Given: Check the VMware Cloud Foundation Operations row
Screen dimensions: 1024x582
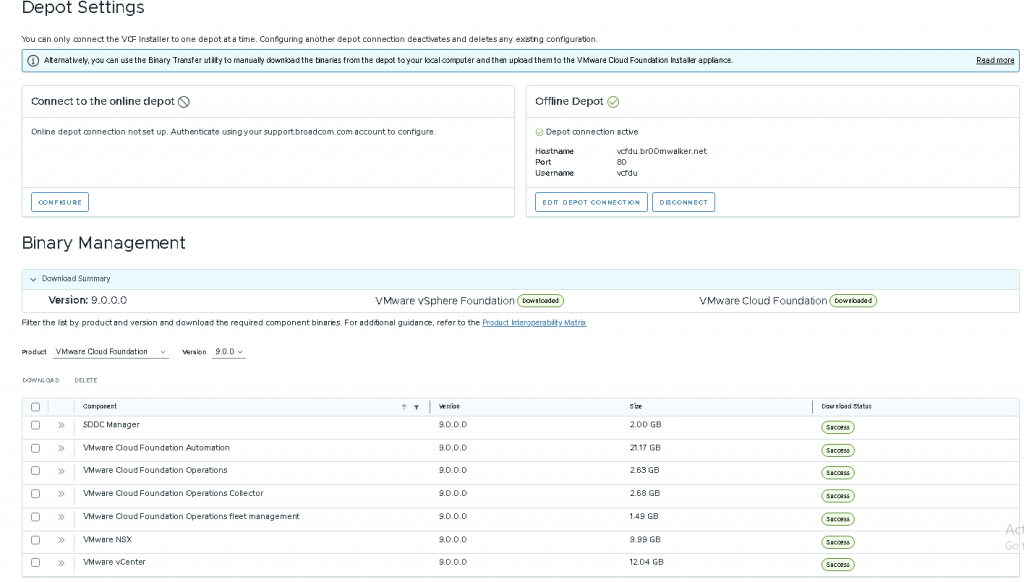Looking at the screenshot, I should click(x=35, y=471).
